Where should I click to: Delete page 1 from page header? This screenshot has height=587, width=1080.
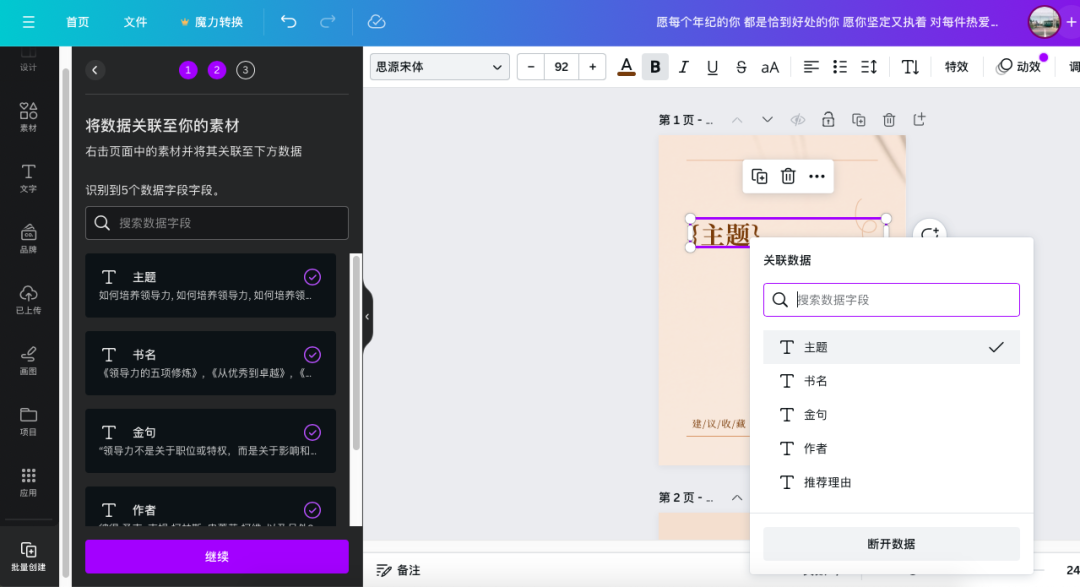point(889,120)
